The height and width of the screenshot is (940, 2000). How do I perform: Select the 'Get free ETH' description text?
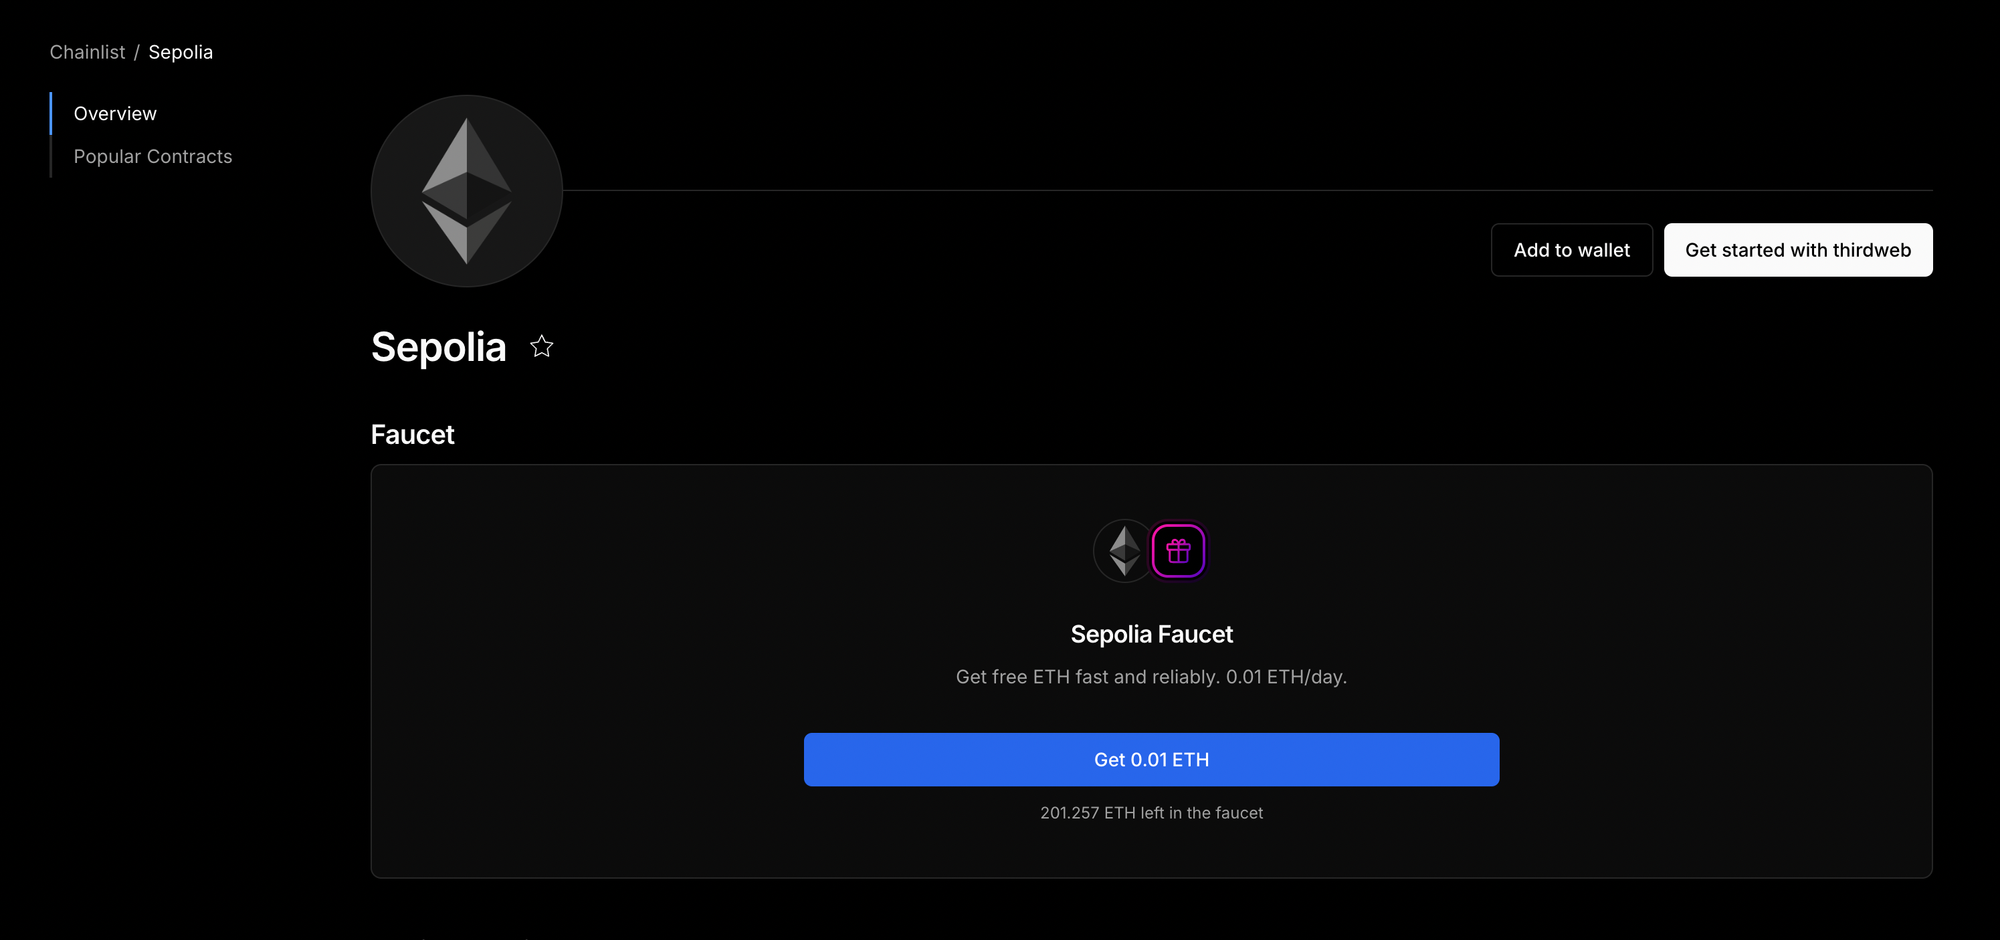point(1151,676)
